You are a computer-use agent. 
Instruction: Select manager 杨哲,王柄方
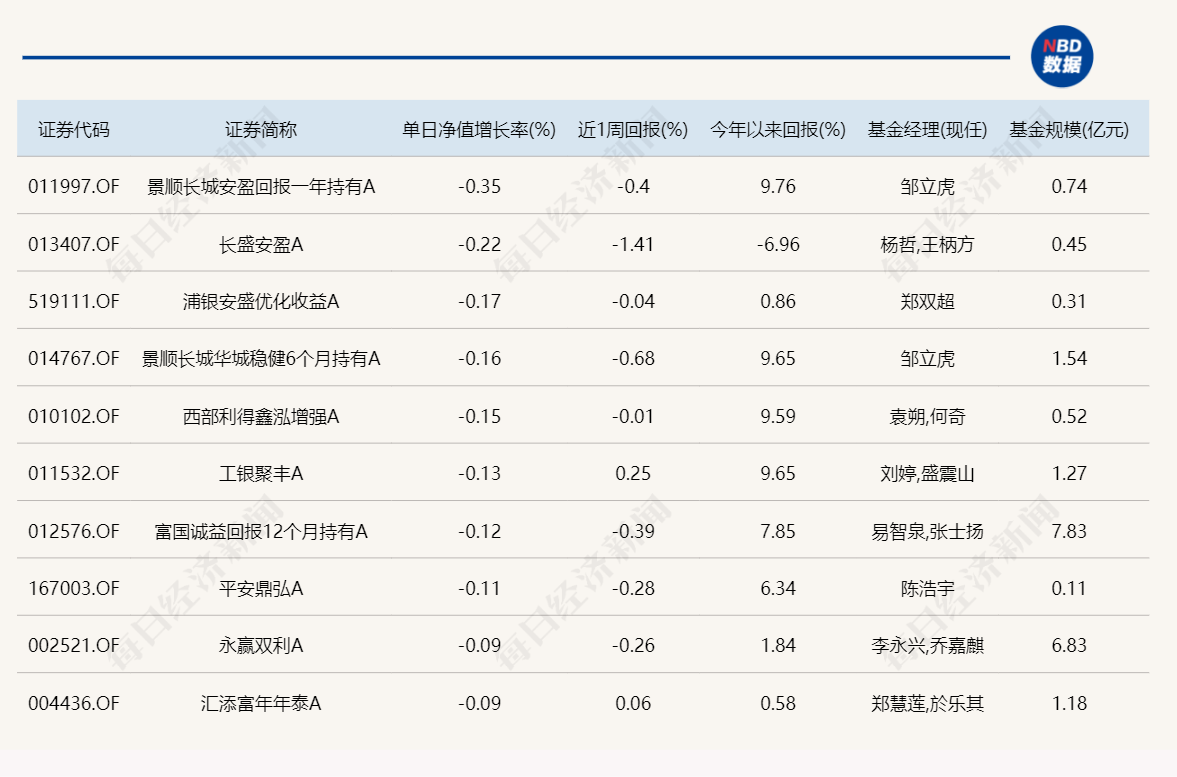click(927, 244)
